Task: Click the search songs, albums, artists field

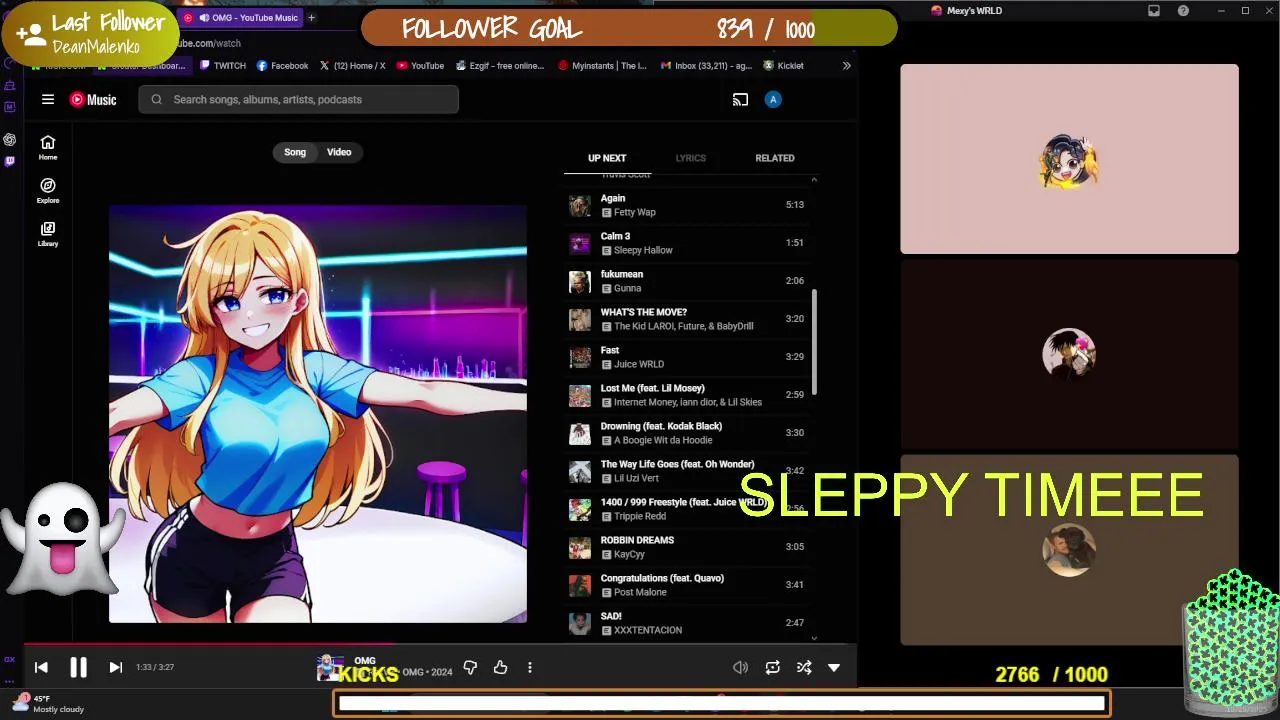Action: pyautogui.click(x=298, y=99)
